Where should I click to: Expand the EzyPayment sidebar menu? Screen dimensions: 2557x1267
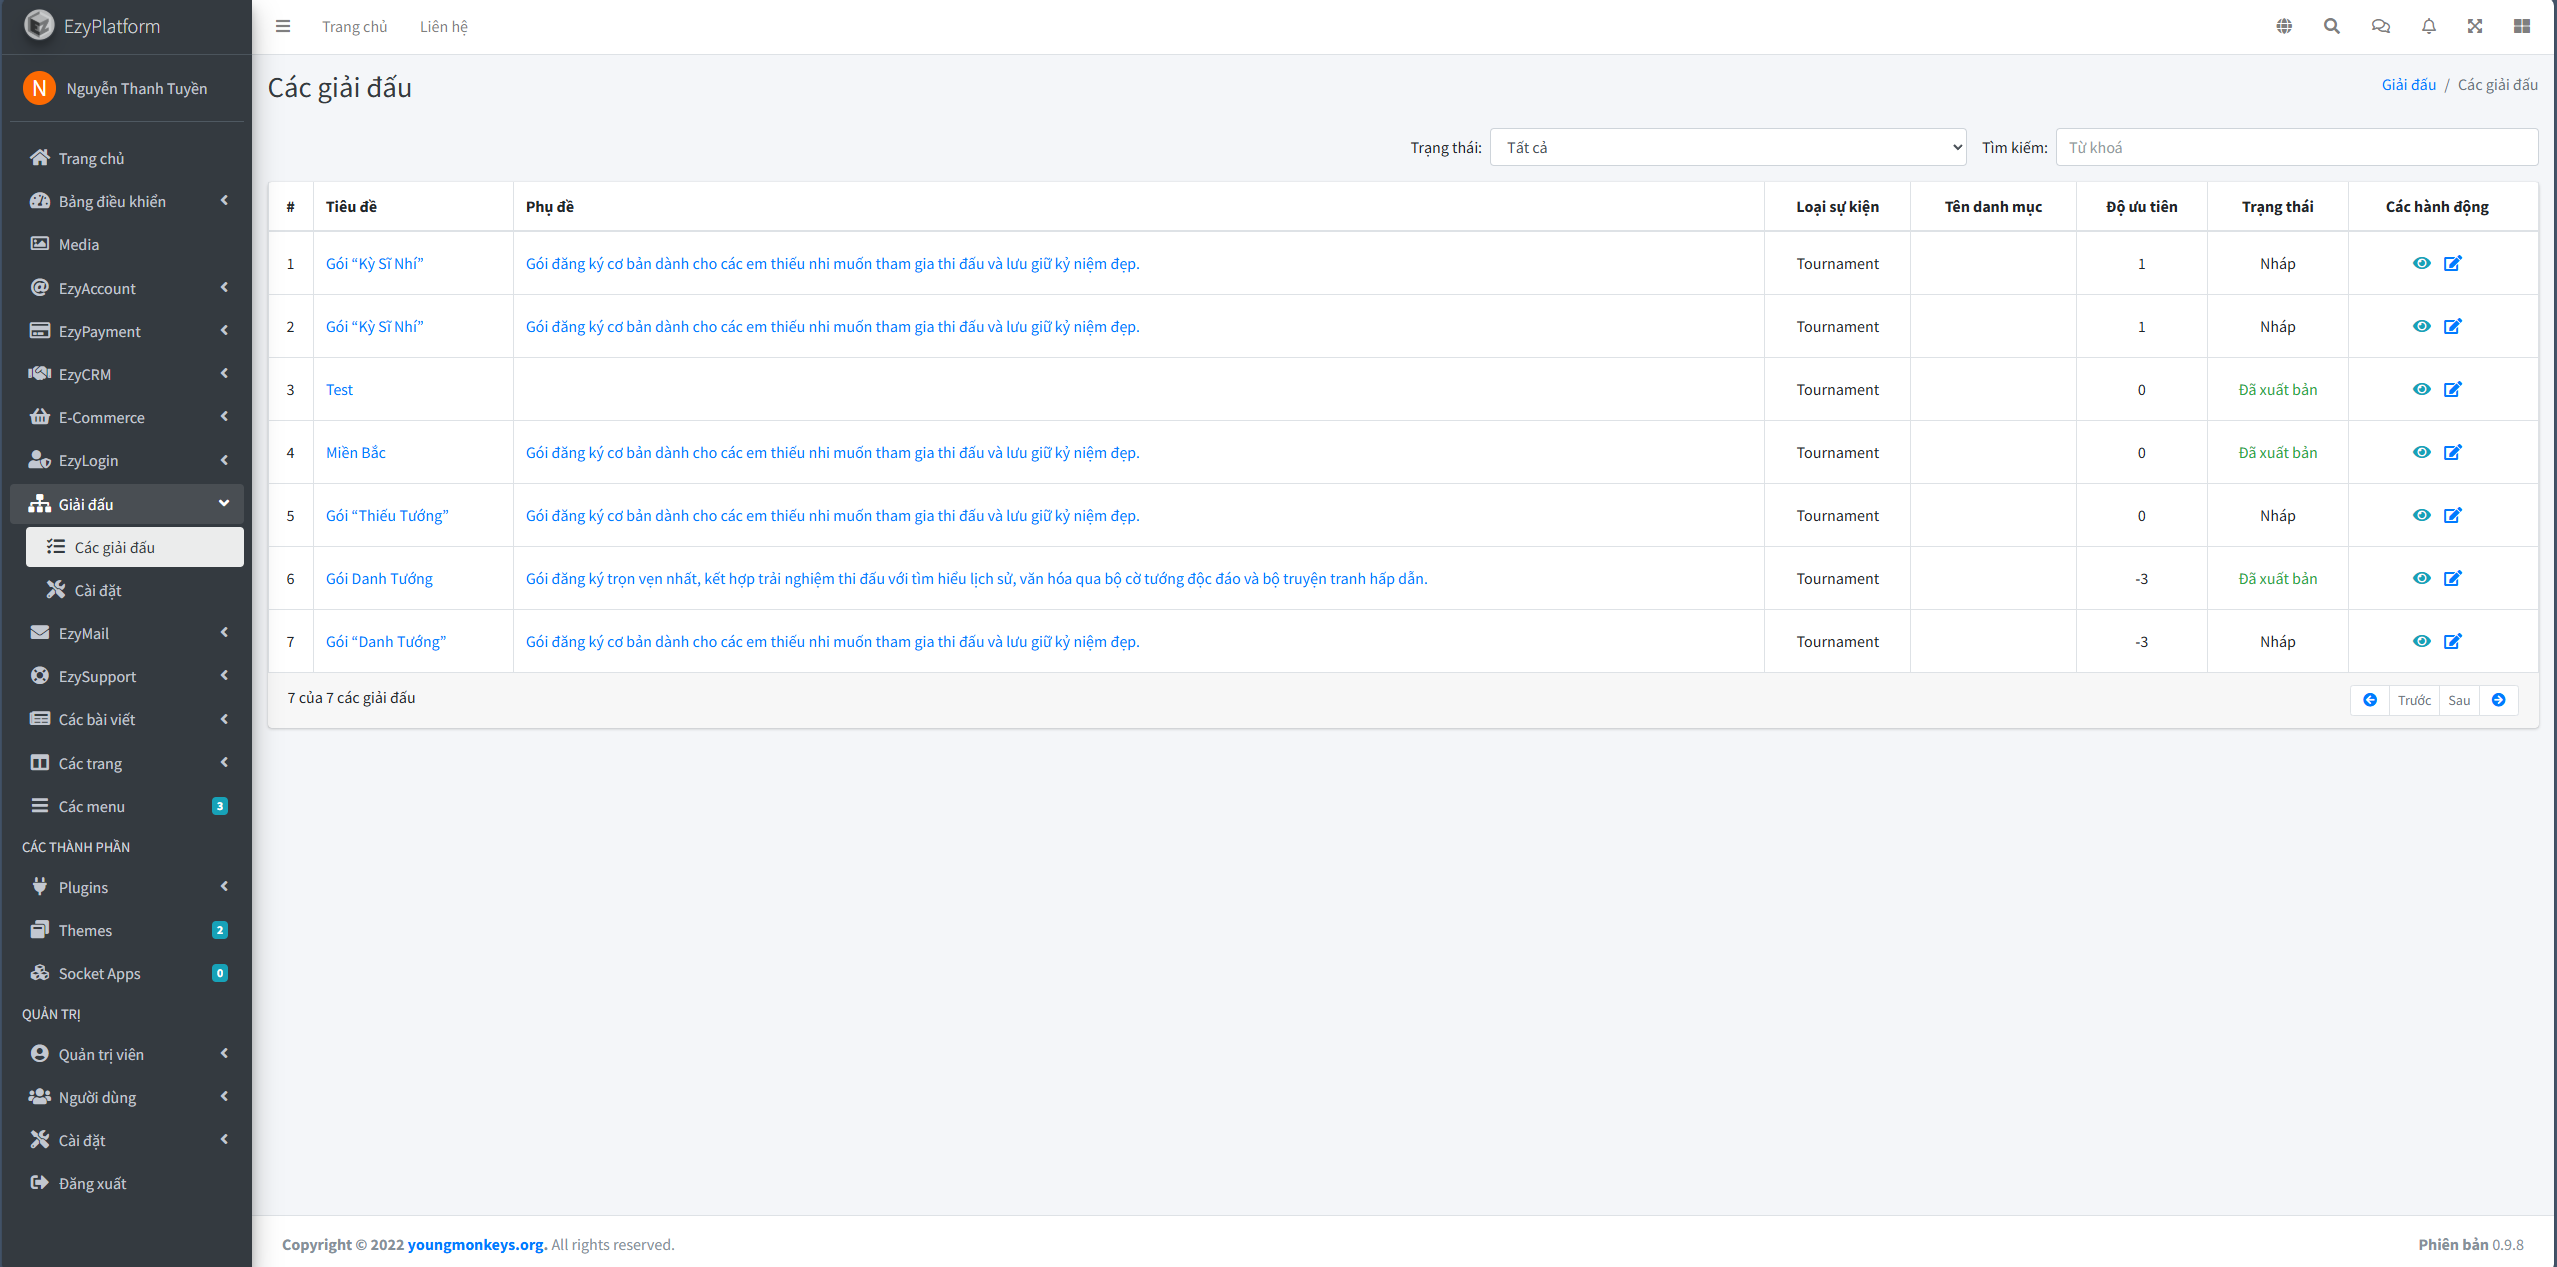click(x=127, y=331)
